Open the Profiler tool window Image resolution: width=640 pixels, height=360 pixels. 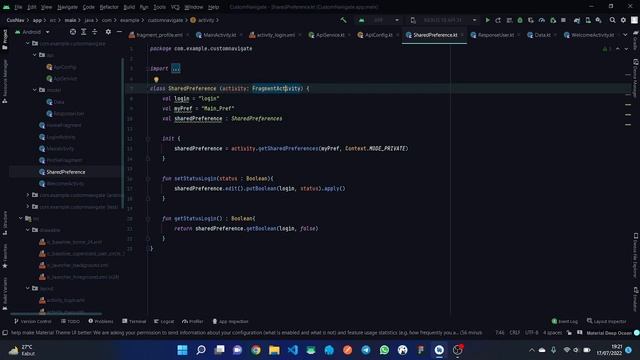(x=193, y=321)
